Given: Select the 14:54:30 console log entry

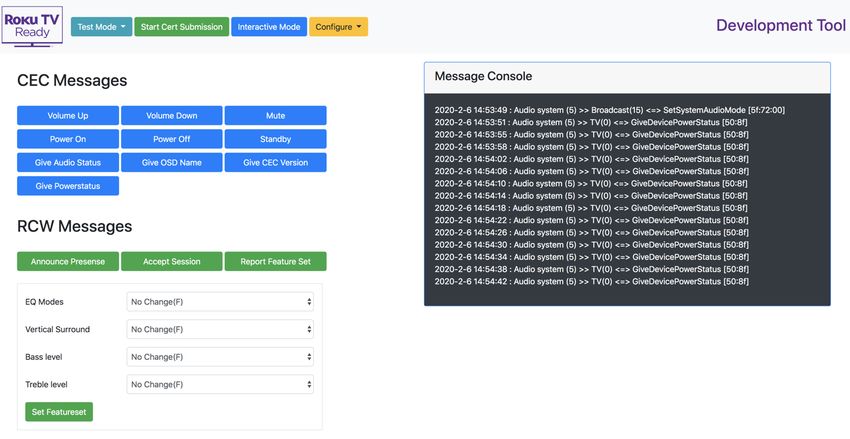Looking at the screenshot, I should 591,245.
